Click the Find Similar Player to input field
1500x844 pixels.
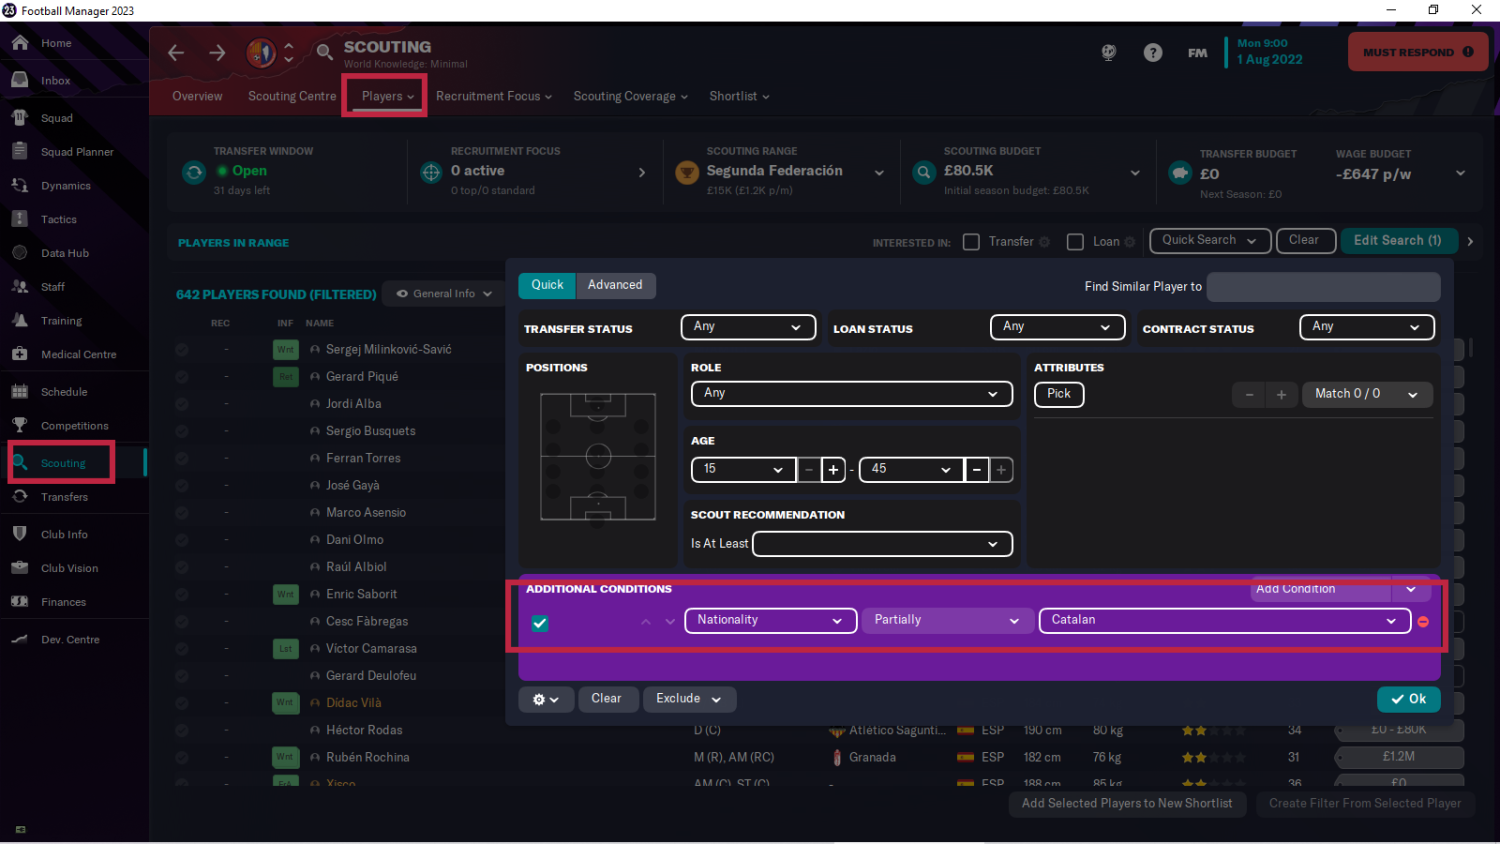[x=1324, y=287]
